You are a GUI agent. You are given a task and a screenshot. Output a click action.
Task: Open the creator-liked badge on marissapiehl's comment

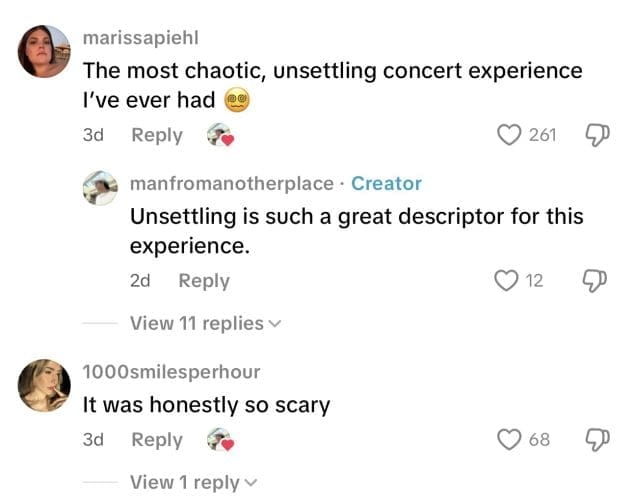tap(220, 135)
